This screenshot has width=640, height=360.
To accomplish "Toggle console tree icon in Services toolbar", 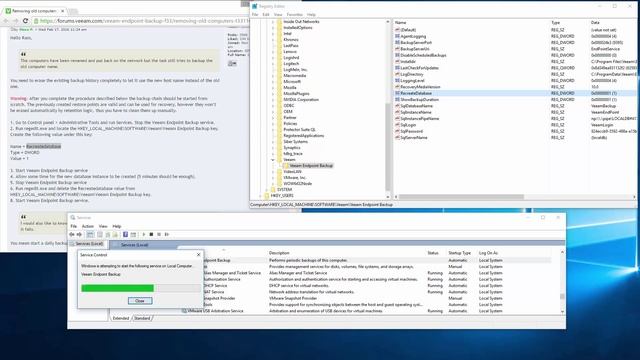I will tap(90, 235).
